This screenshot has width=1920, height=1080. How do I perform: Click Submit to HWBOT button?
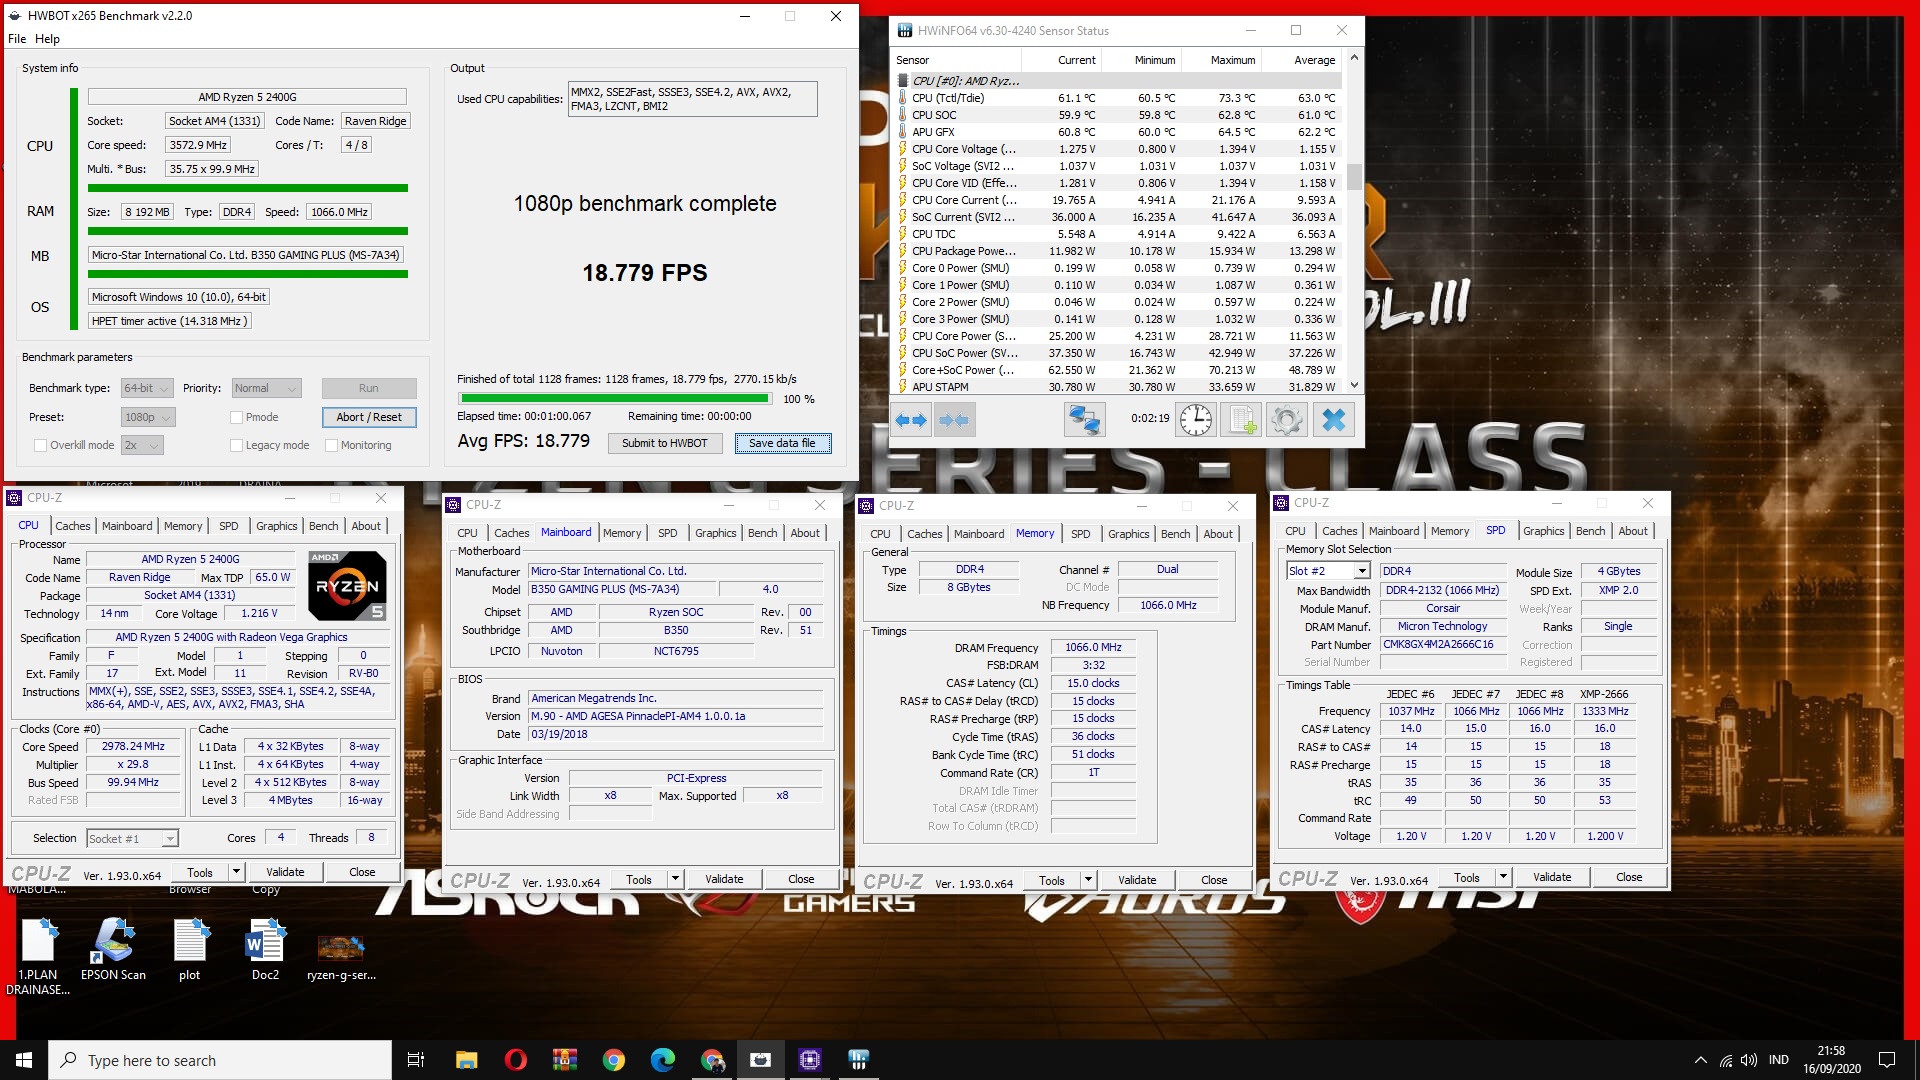point(664,443)
